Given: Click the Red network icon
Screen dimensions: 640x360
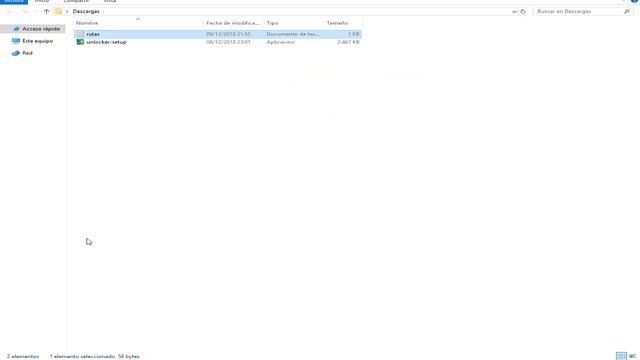Looking at the screenshot, I should (16, 53).
